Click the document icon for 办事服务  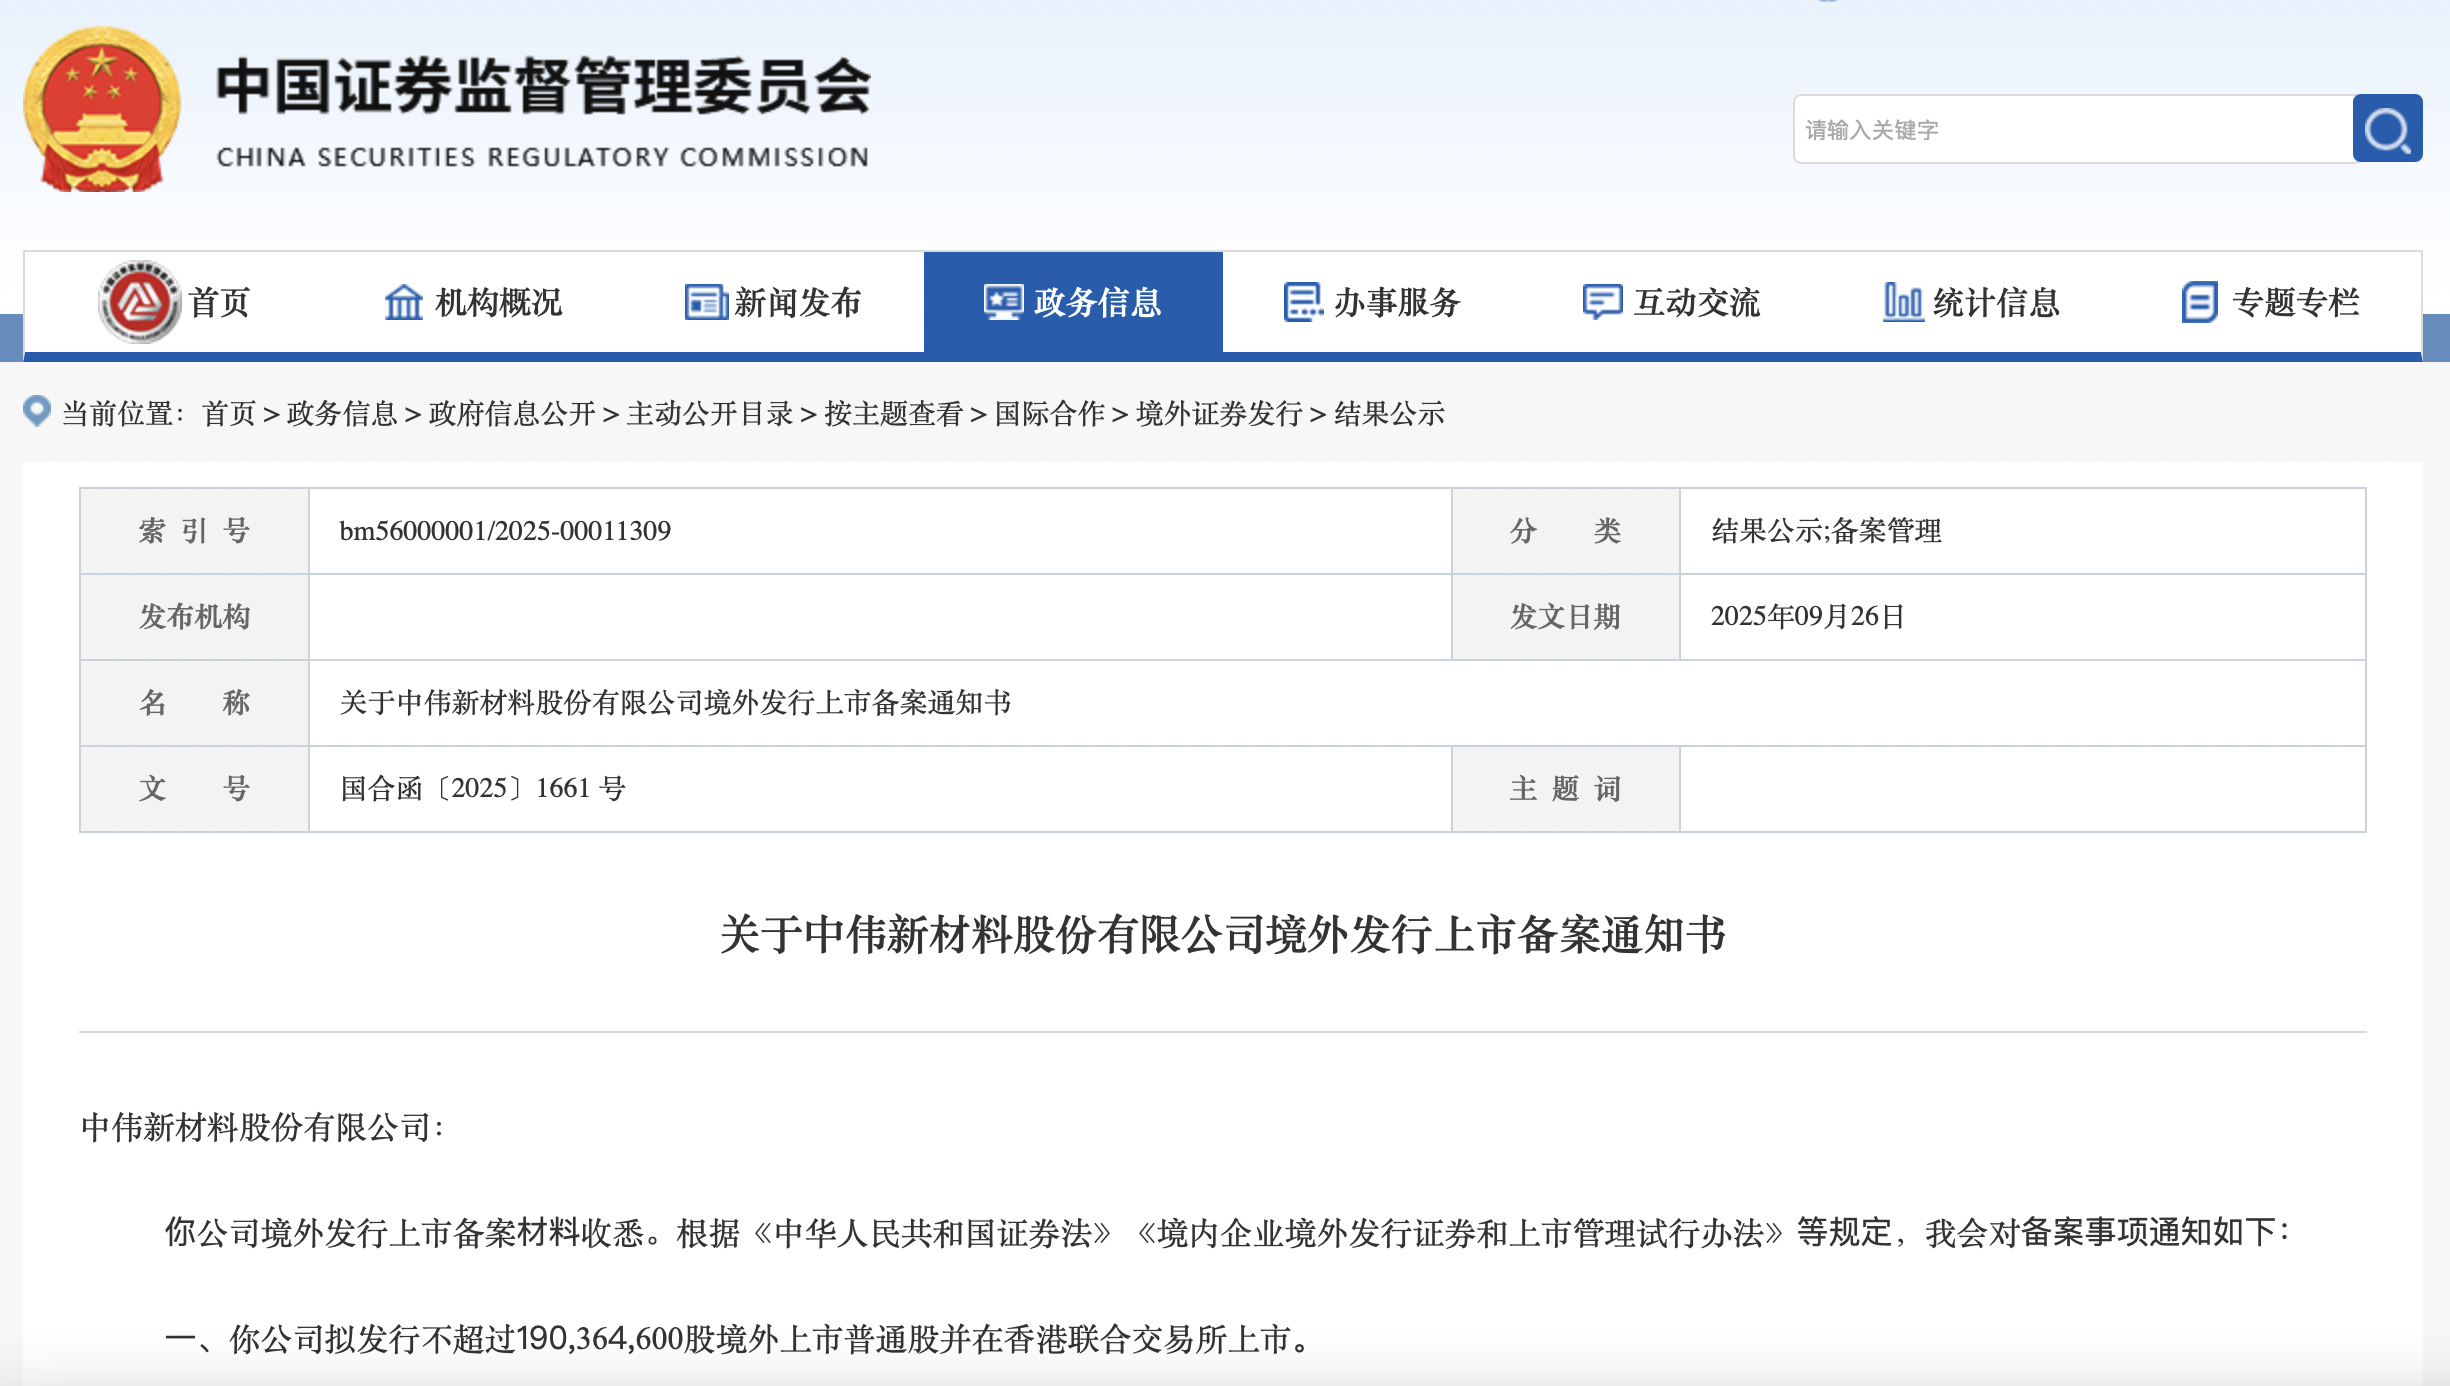coord(1302,302)
